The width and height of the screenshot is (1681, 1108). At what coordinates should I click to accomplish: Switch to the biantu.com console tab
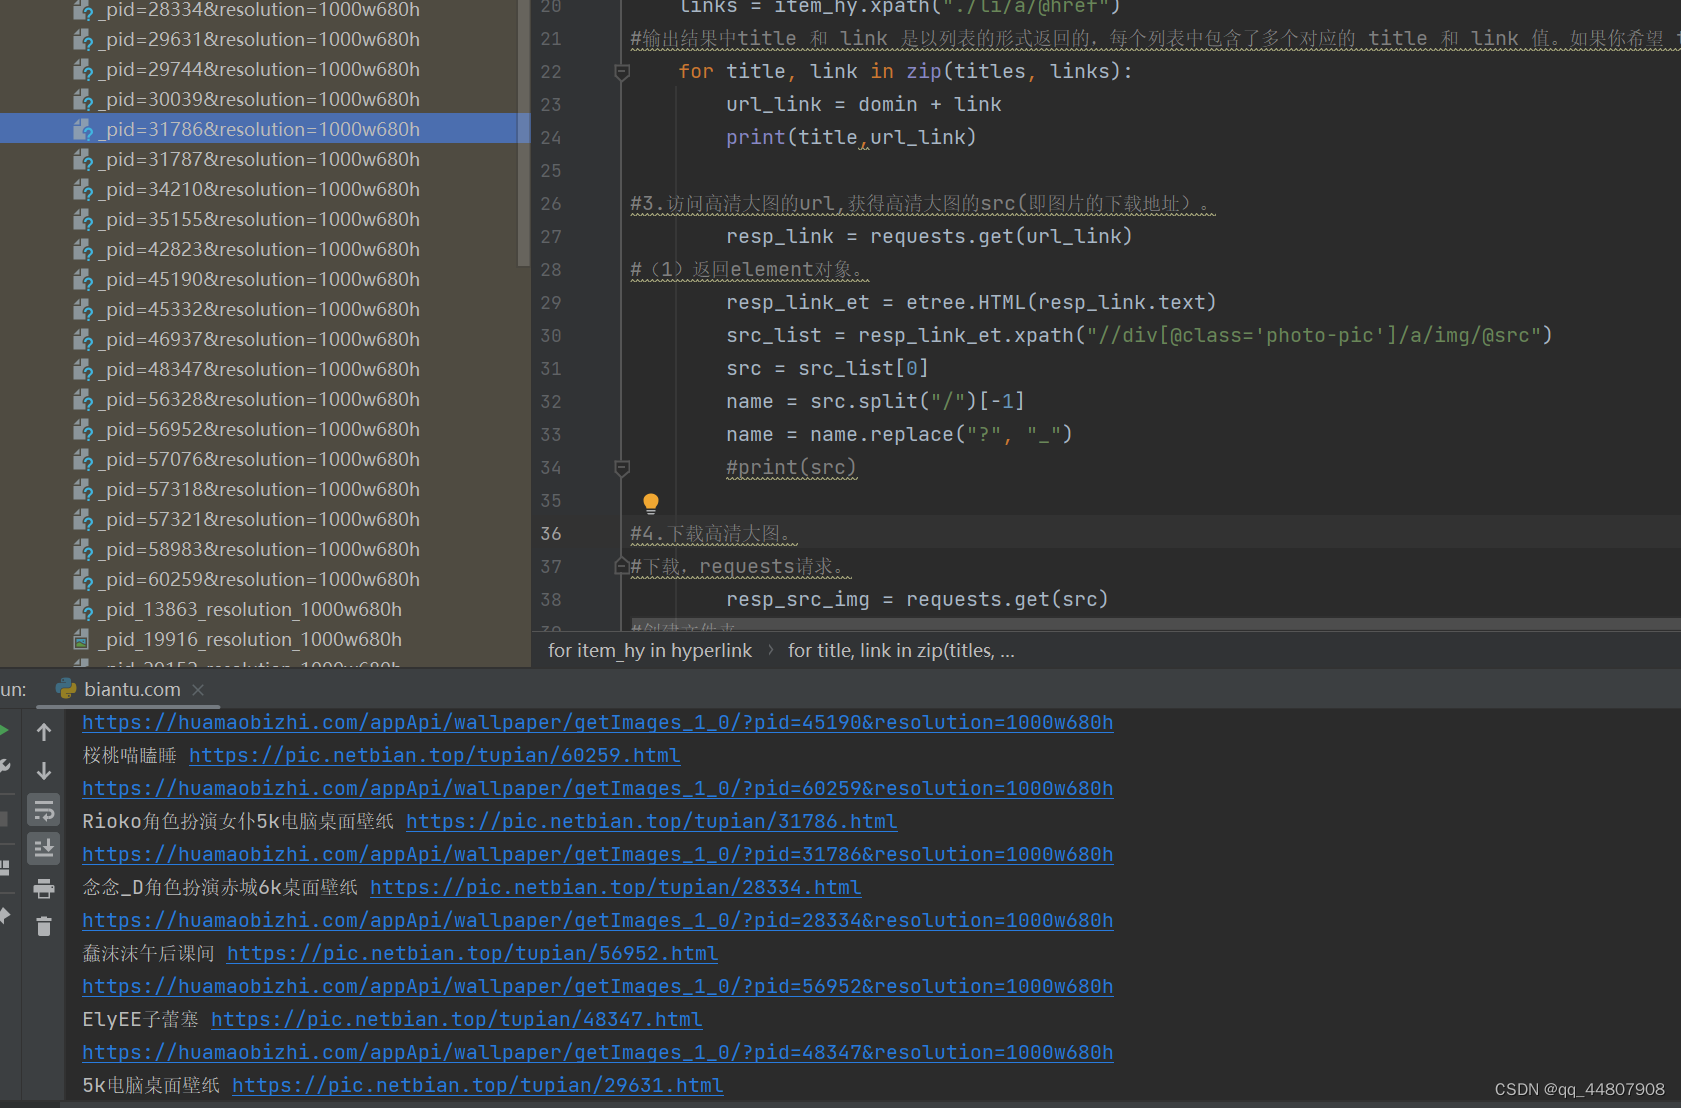coord(132,689)
